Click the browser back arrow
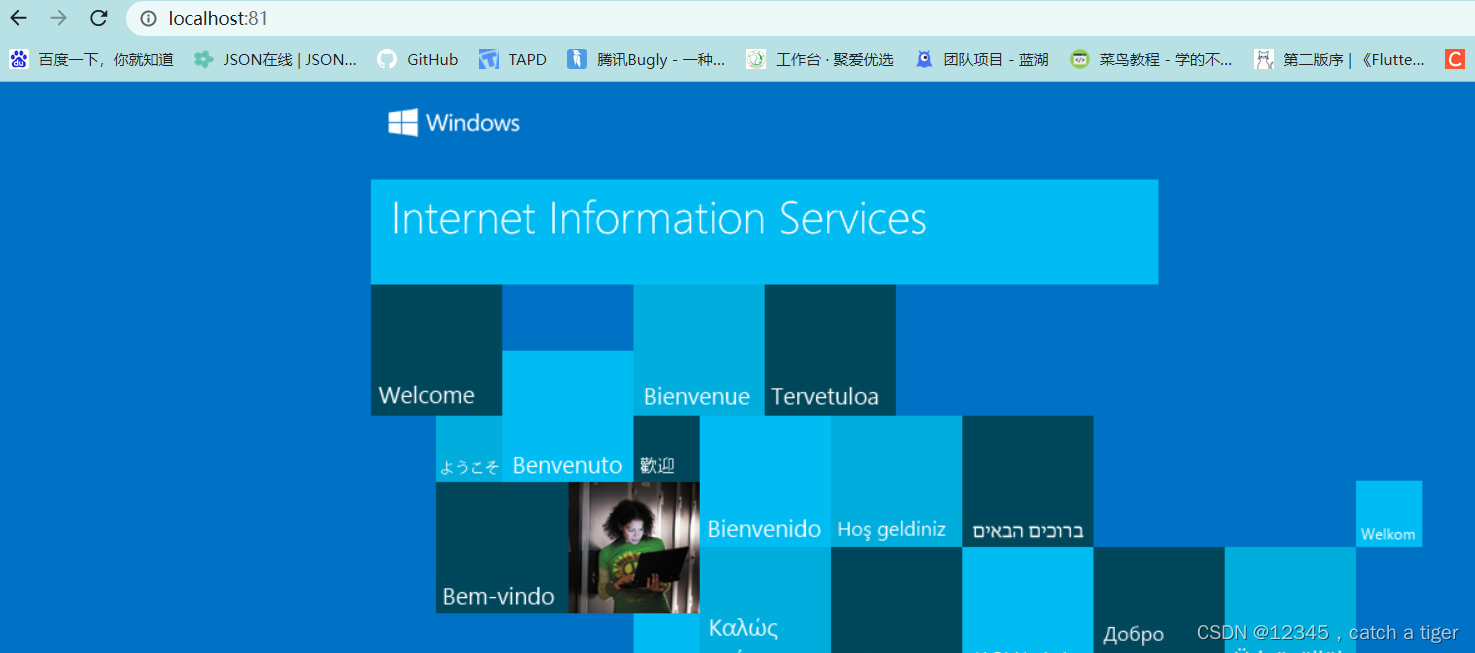The width and height of the screenshot is (1475, 653). 19,18
